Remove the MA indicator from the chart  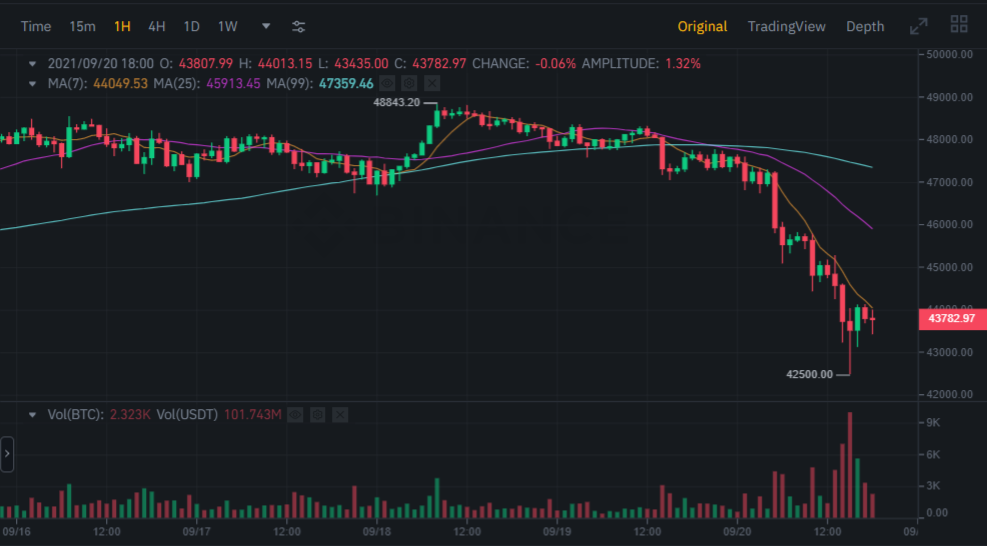(430, 83)
